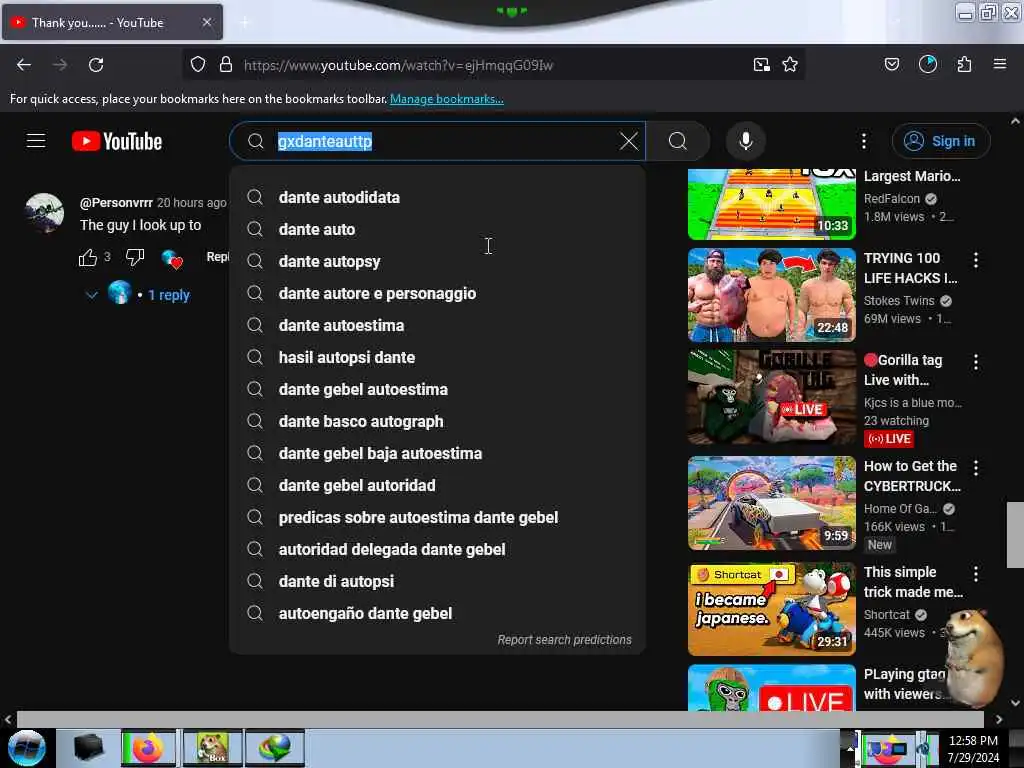The width and height of the screenshot is (1024, 768).
Task: Open the picture-in-picture URL bar icon
Action: 761,65
